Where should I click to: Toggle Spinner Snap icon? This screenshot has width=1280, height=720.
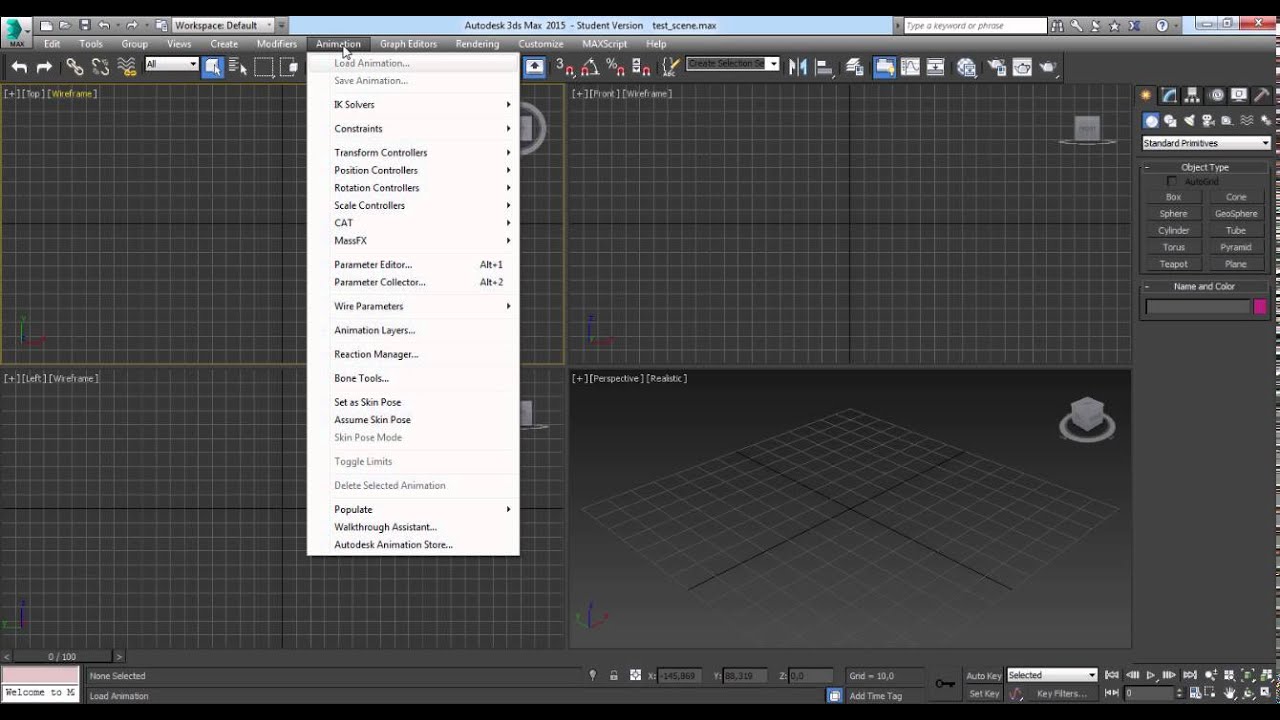tap(641, 67)
